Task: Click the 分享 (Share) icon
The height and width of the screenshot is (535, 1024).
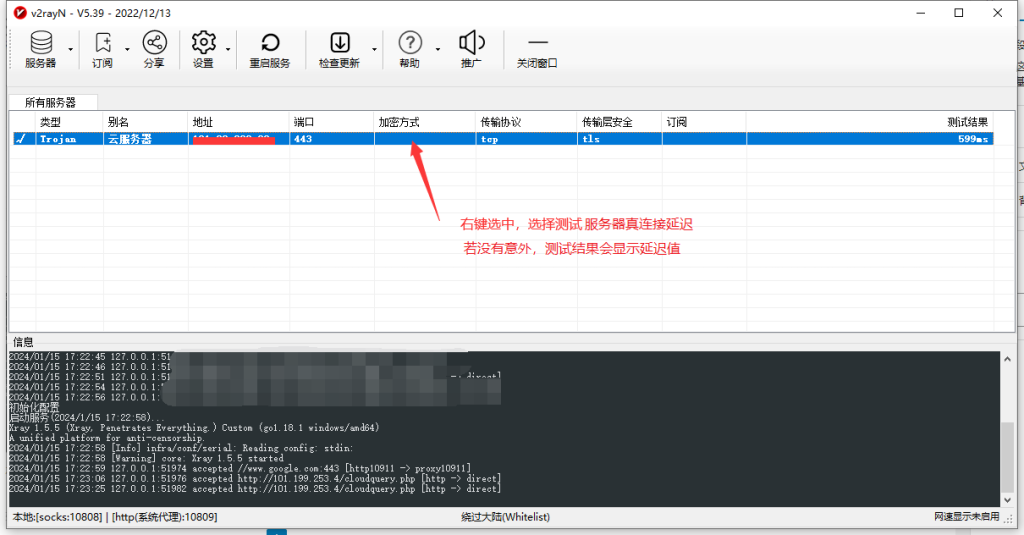Action: pos(154,49)
